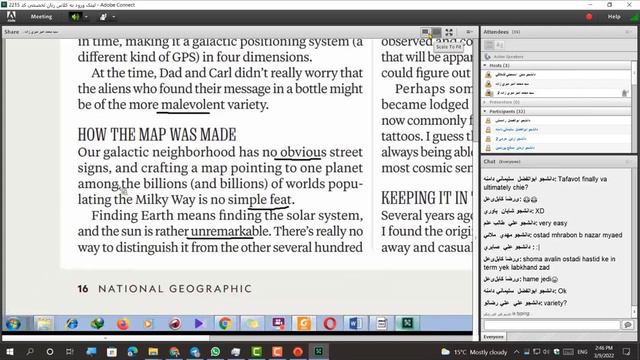Select the third host with the sharing icon

[556, 93]
